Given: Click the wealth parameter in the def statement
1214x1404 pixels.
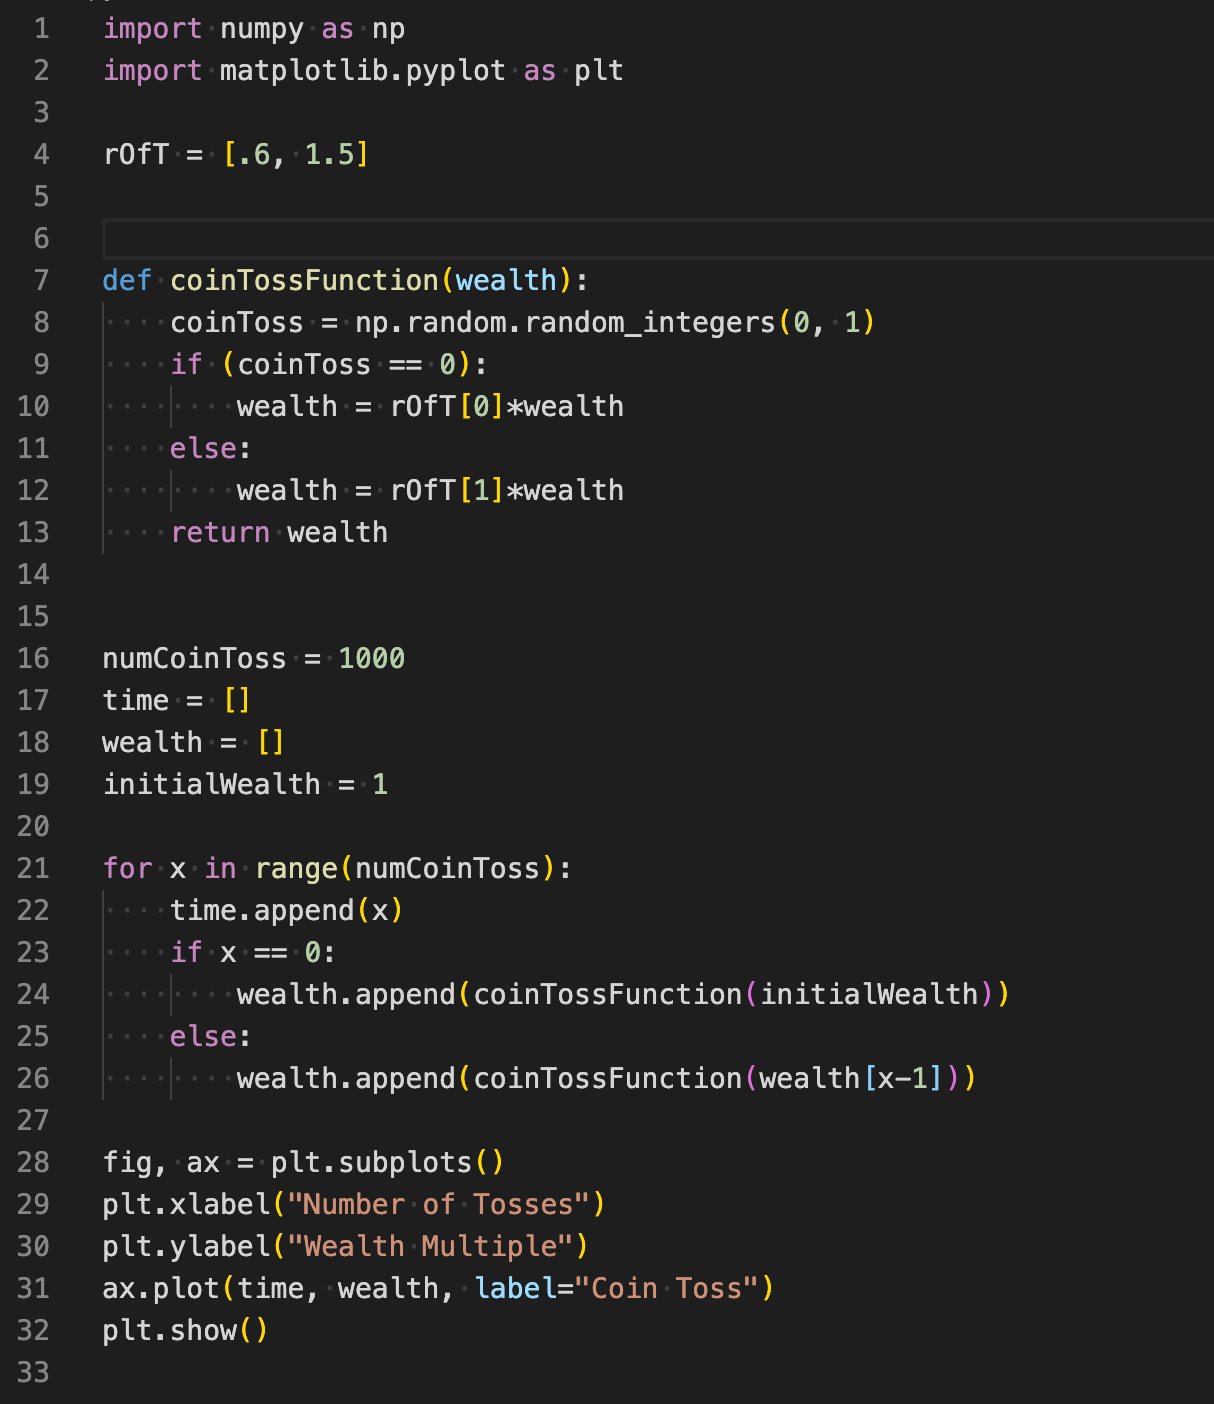Looking at the screenshot, I should (x=506, y=281).
